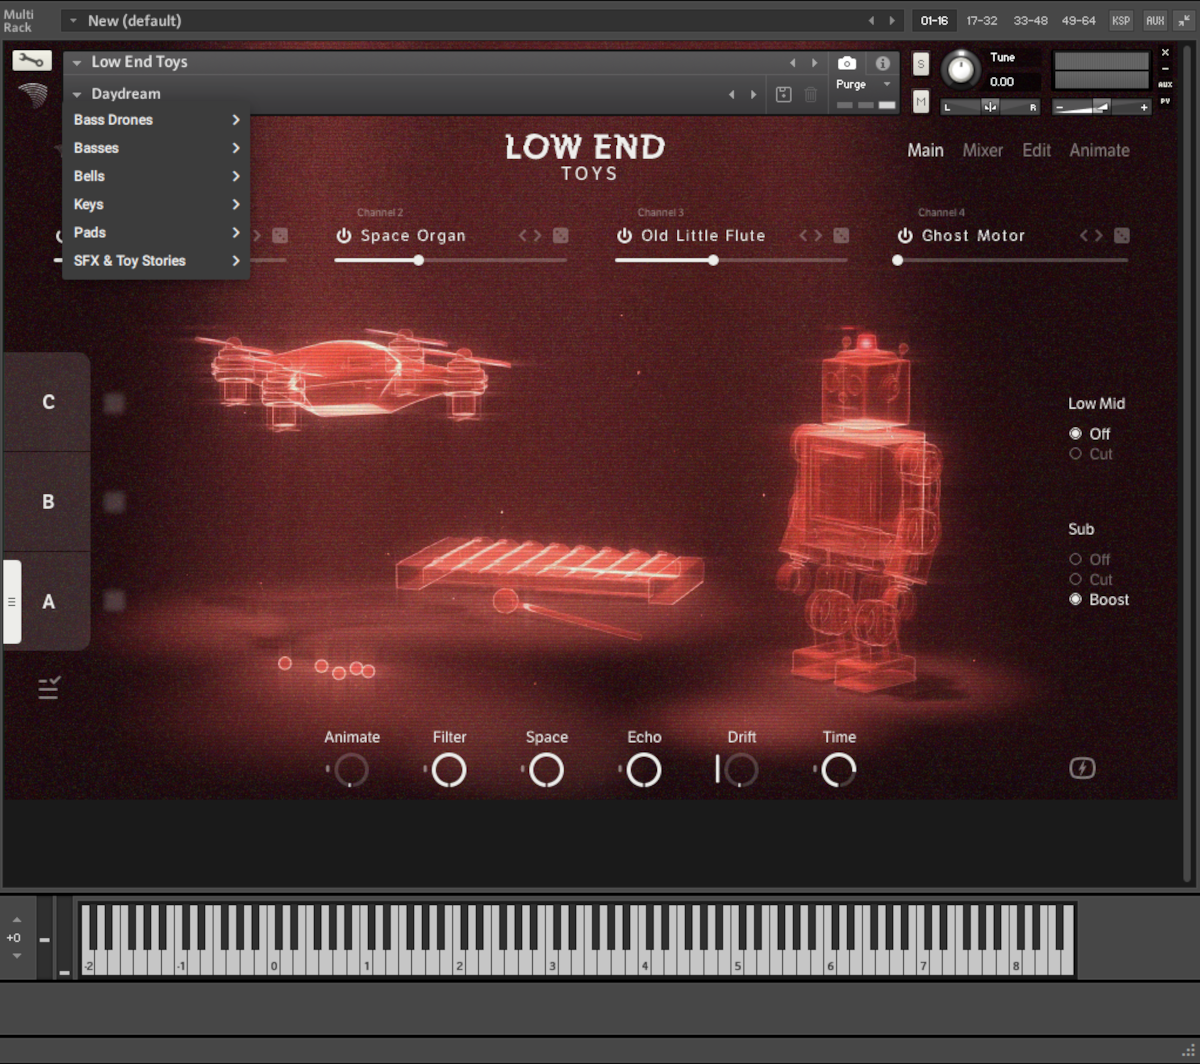1200x1064 pixels.
Task: Solo the instrument with the S button
Action: [921, 64]
